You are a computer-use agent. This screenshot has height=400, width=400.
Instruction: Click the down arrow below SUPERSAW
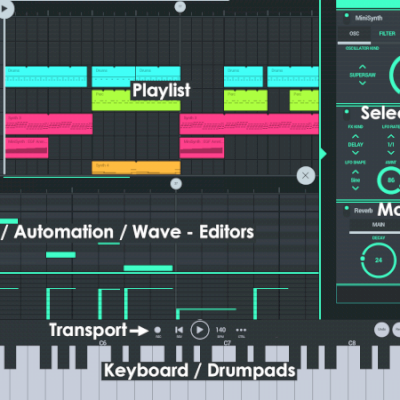362,83
